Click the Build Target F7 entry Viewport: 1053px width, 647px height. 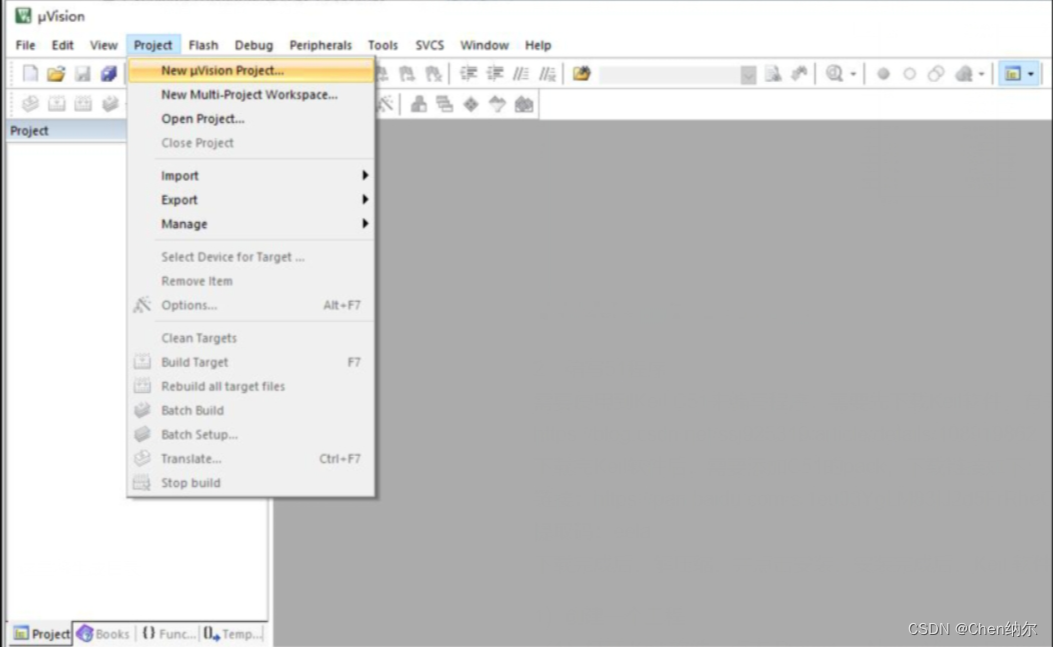[x=251, y=362]
